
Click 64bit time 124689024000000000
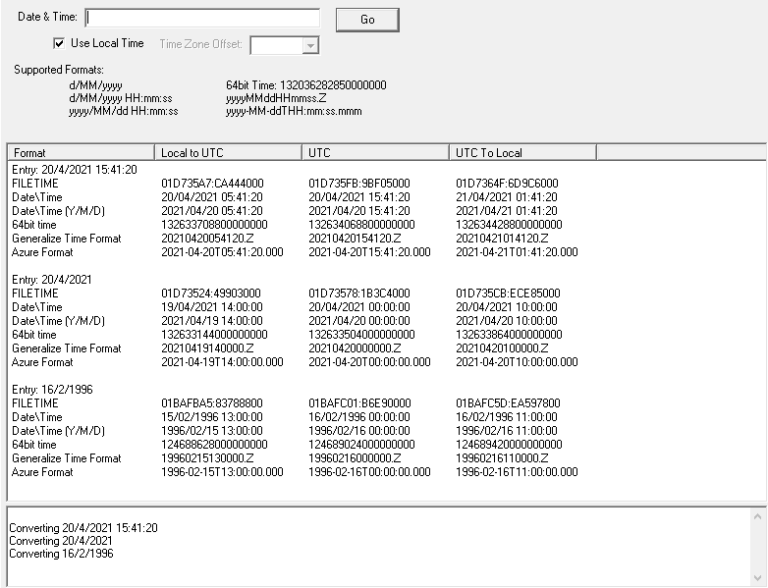(x=361, y=444)
